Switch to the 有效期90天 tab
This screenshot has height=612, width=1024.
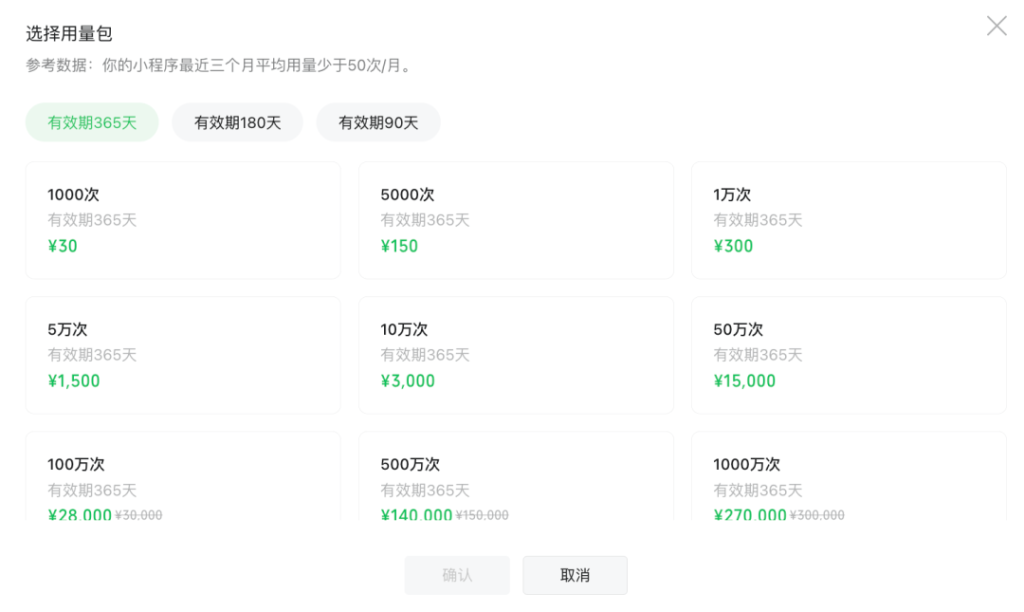[377, 121]
